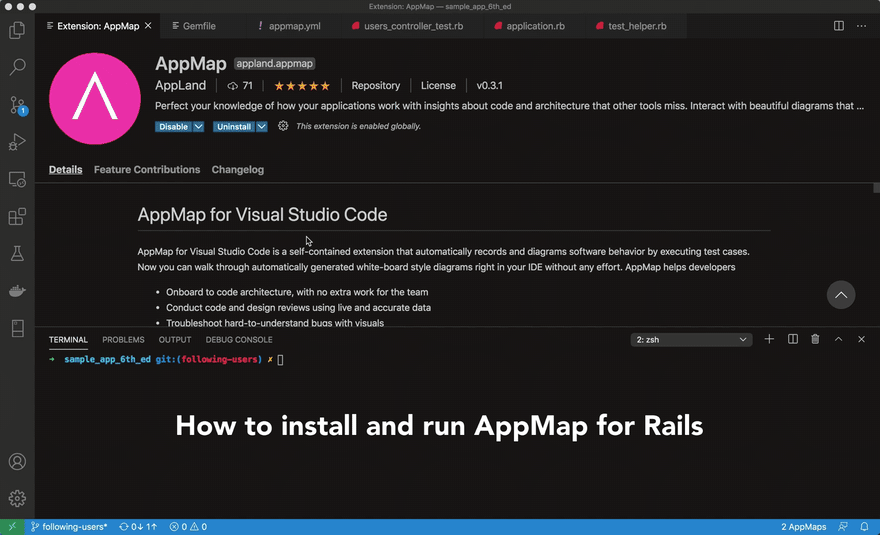Open Source Control view with badge 1
This screenshot has height=535, width=880.
pyautogui.click(x=17, y=104)
